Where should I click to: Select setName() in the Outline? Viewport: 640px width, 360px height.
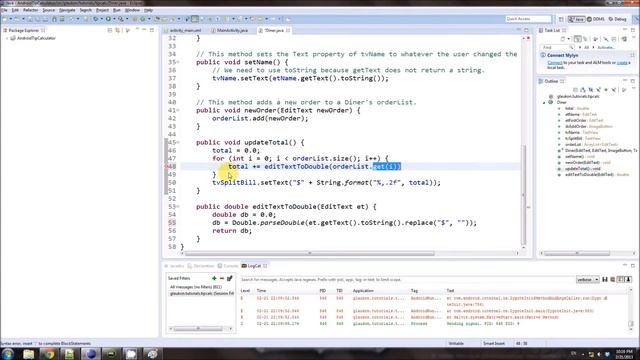click(x=580, y=156)
